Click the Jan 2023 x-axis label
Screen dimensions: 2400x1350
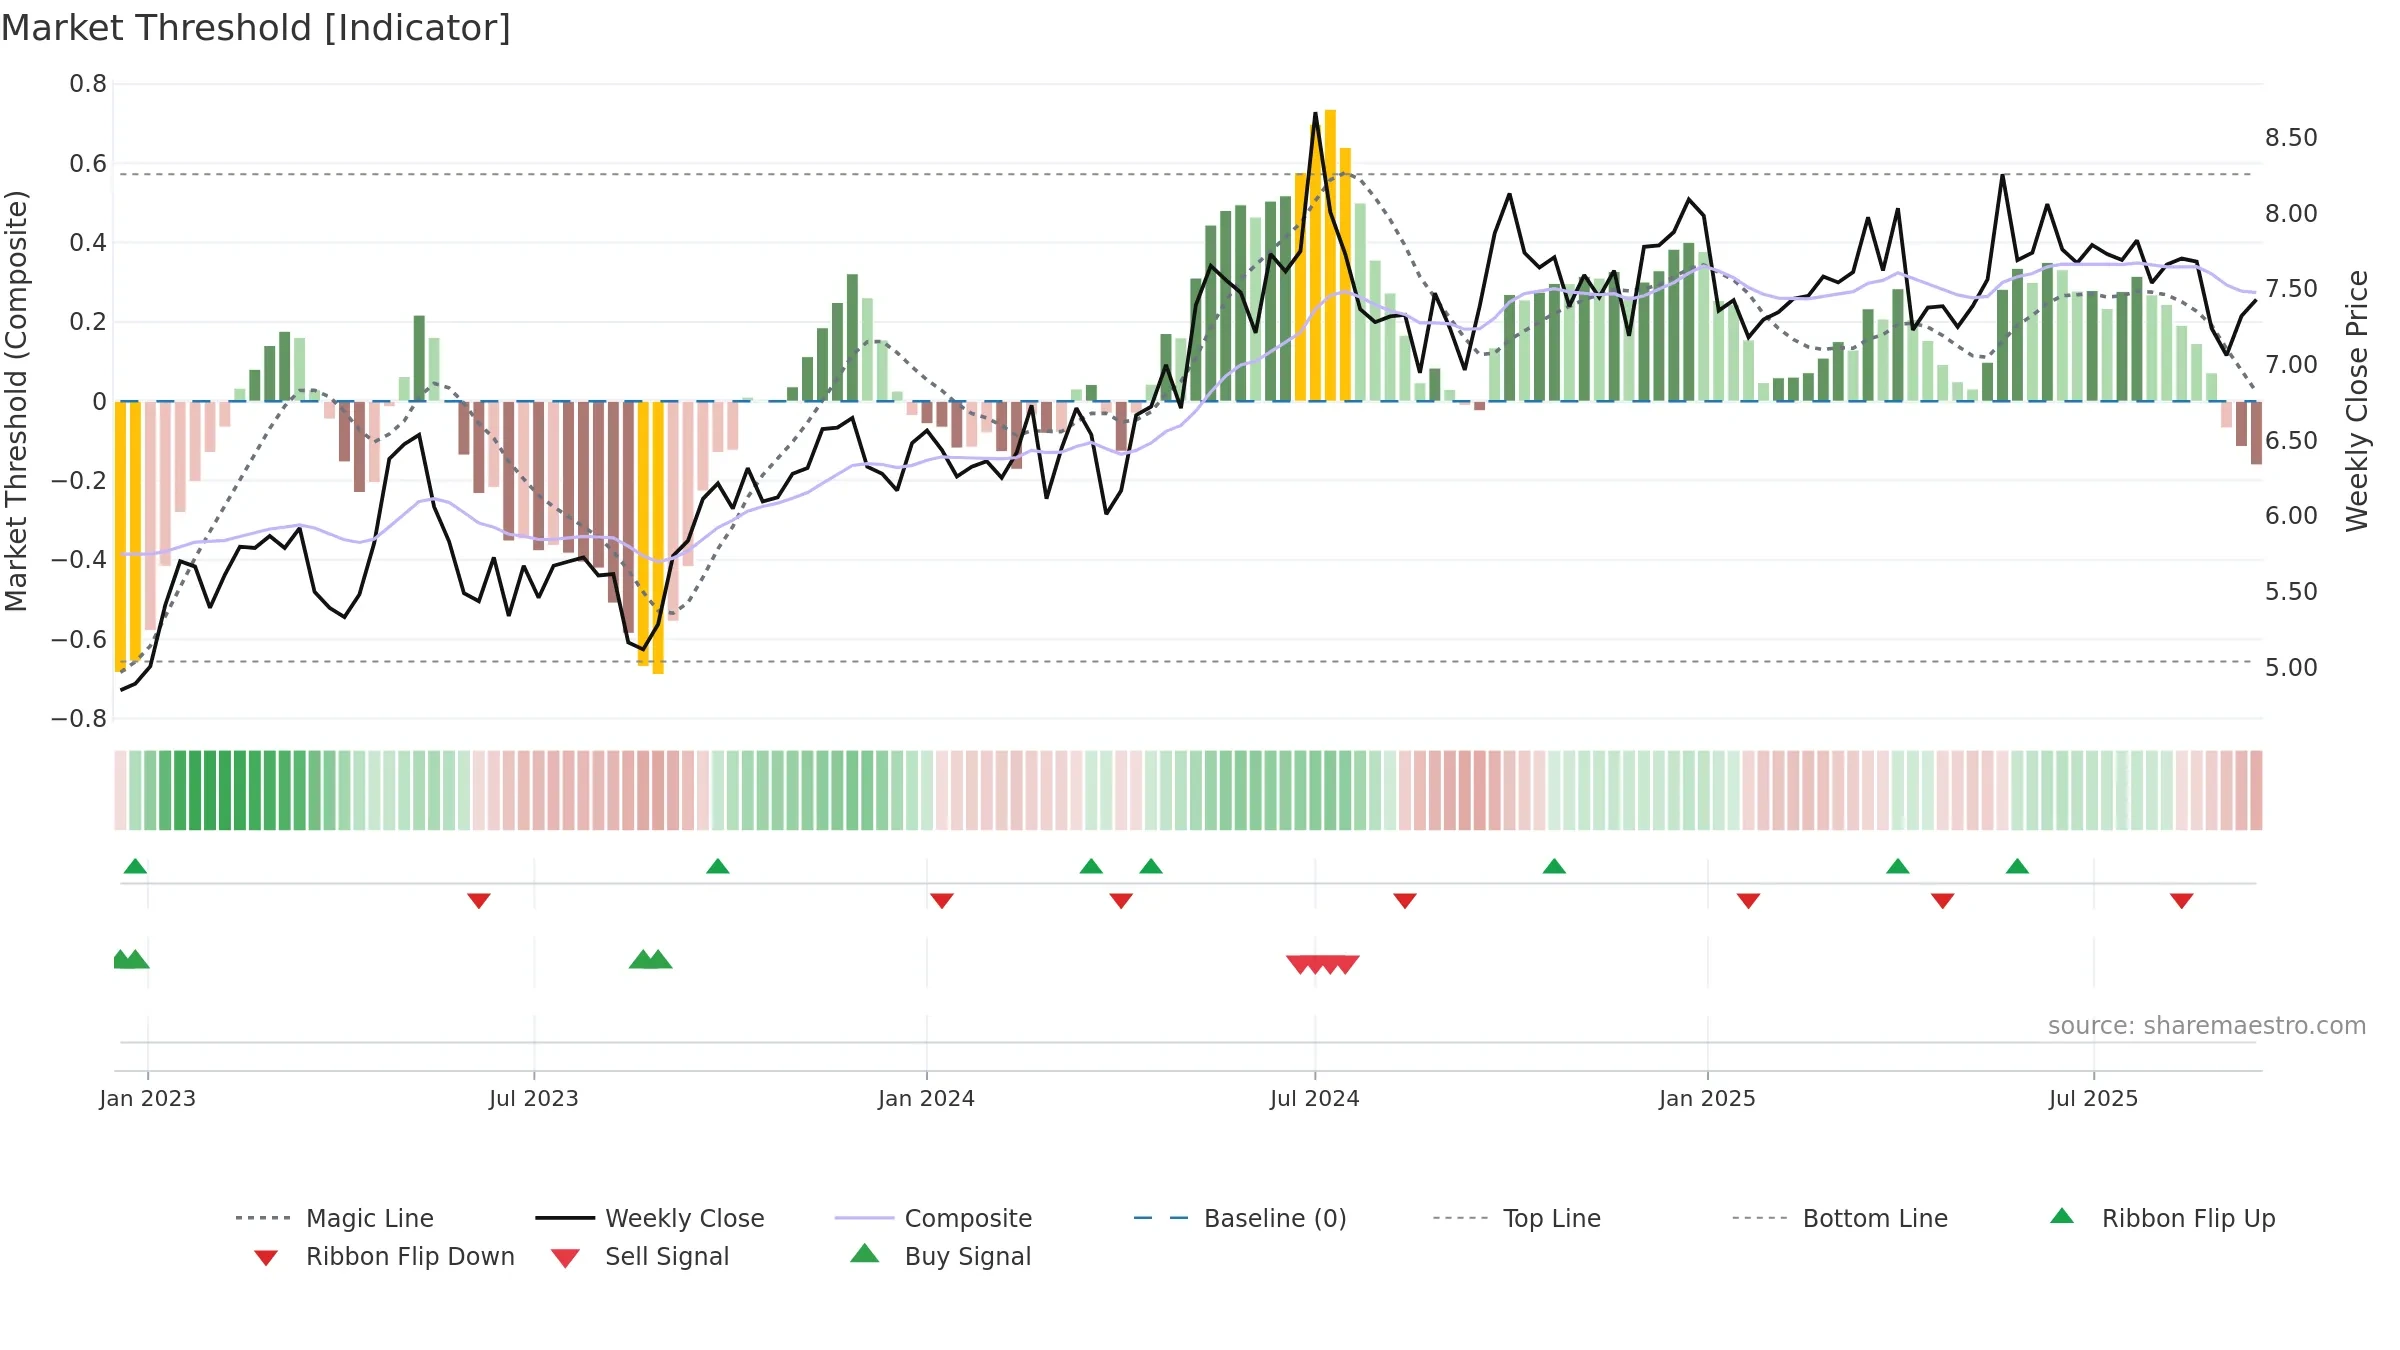pos(148,1098)
